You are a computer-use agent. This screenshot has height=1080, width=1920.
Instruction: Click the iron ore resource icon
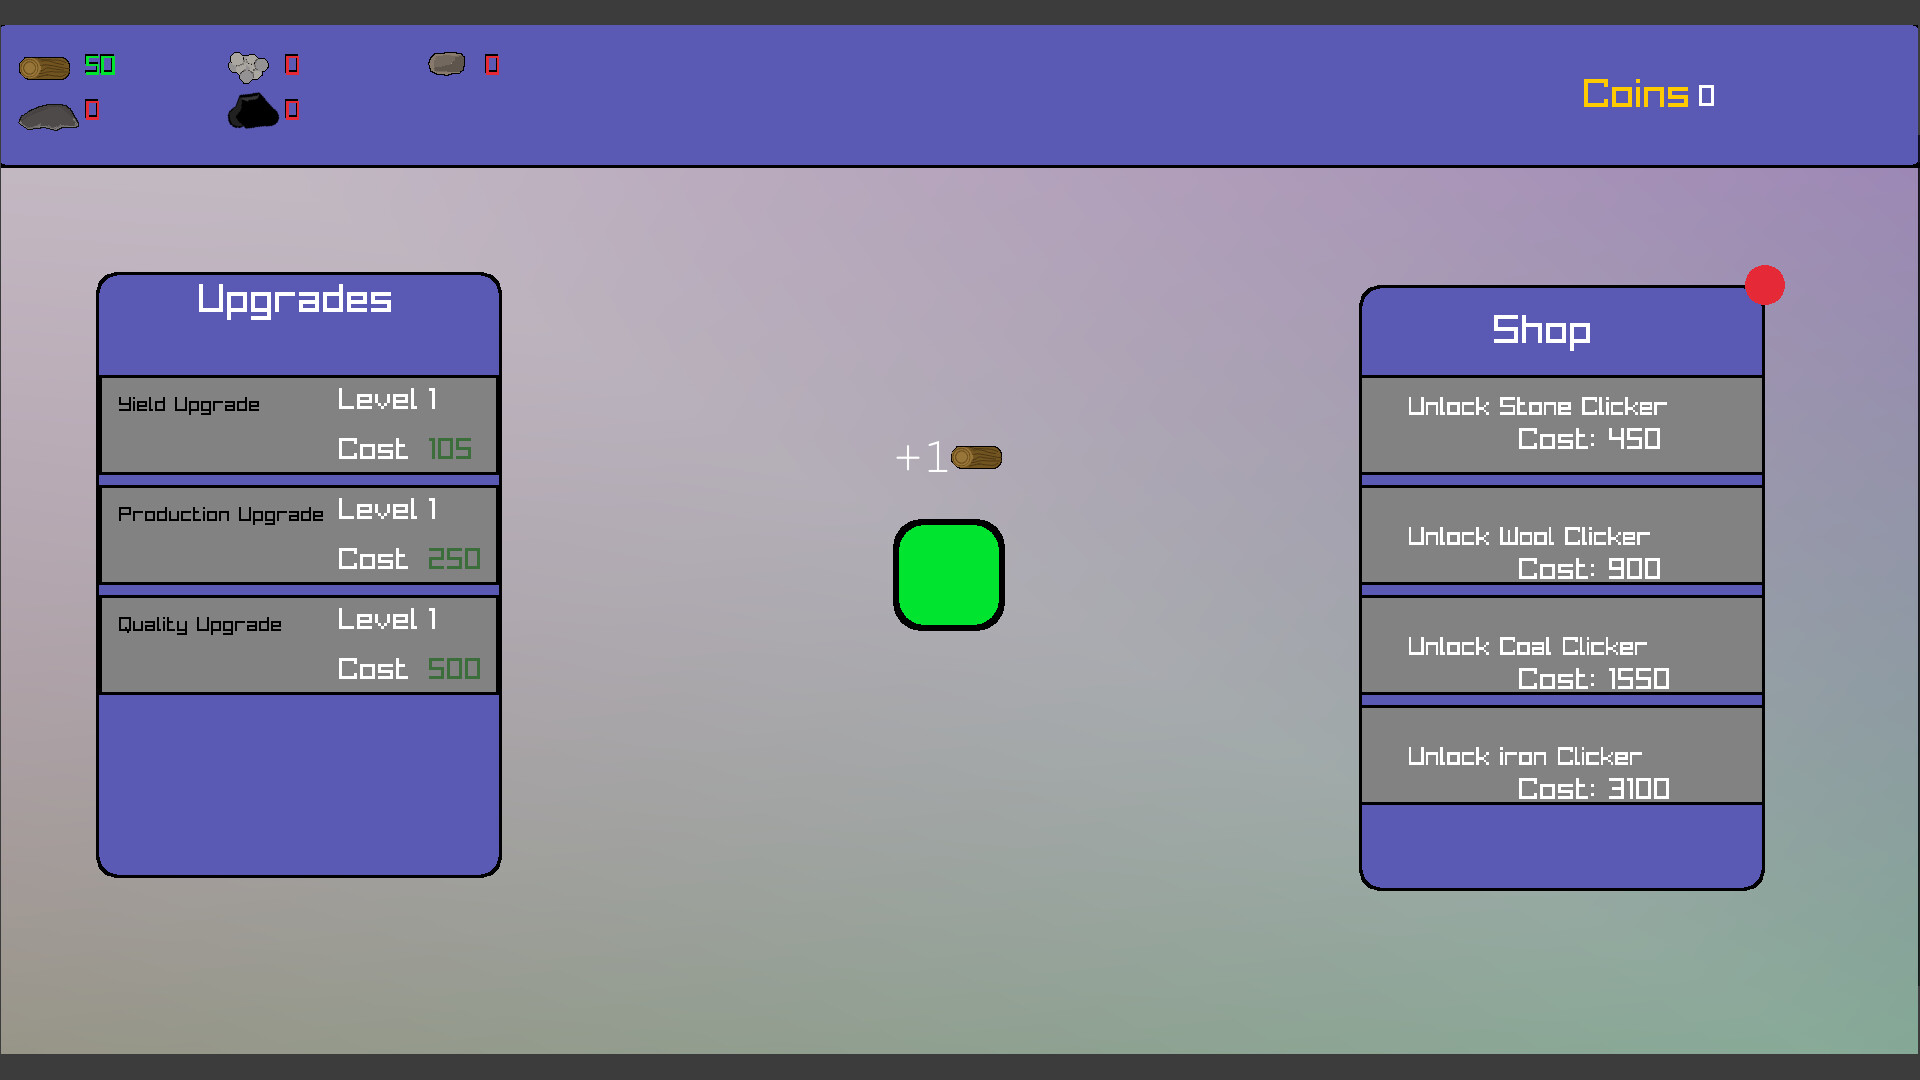click(x=447, y=64)
